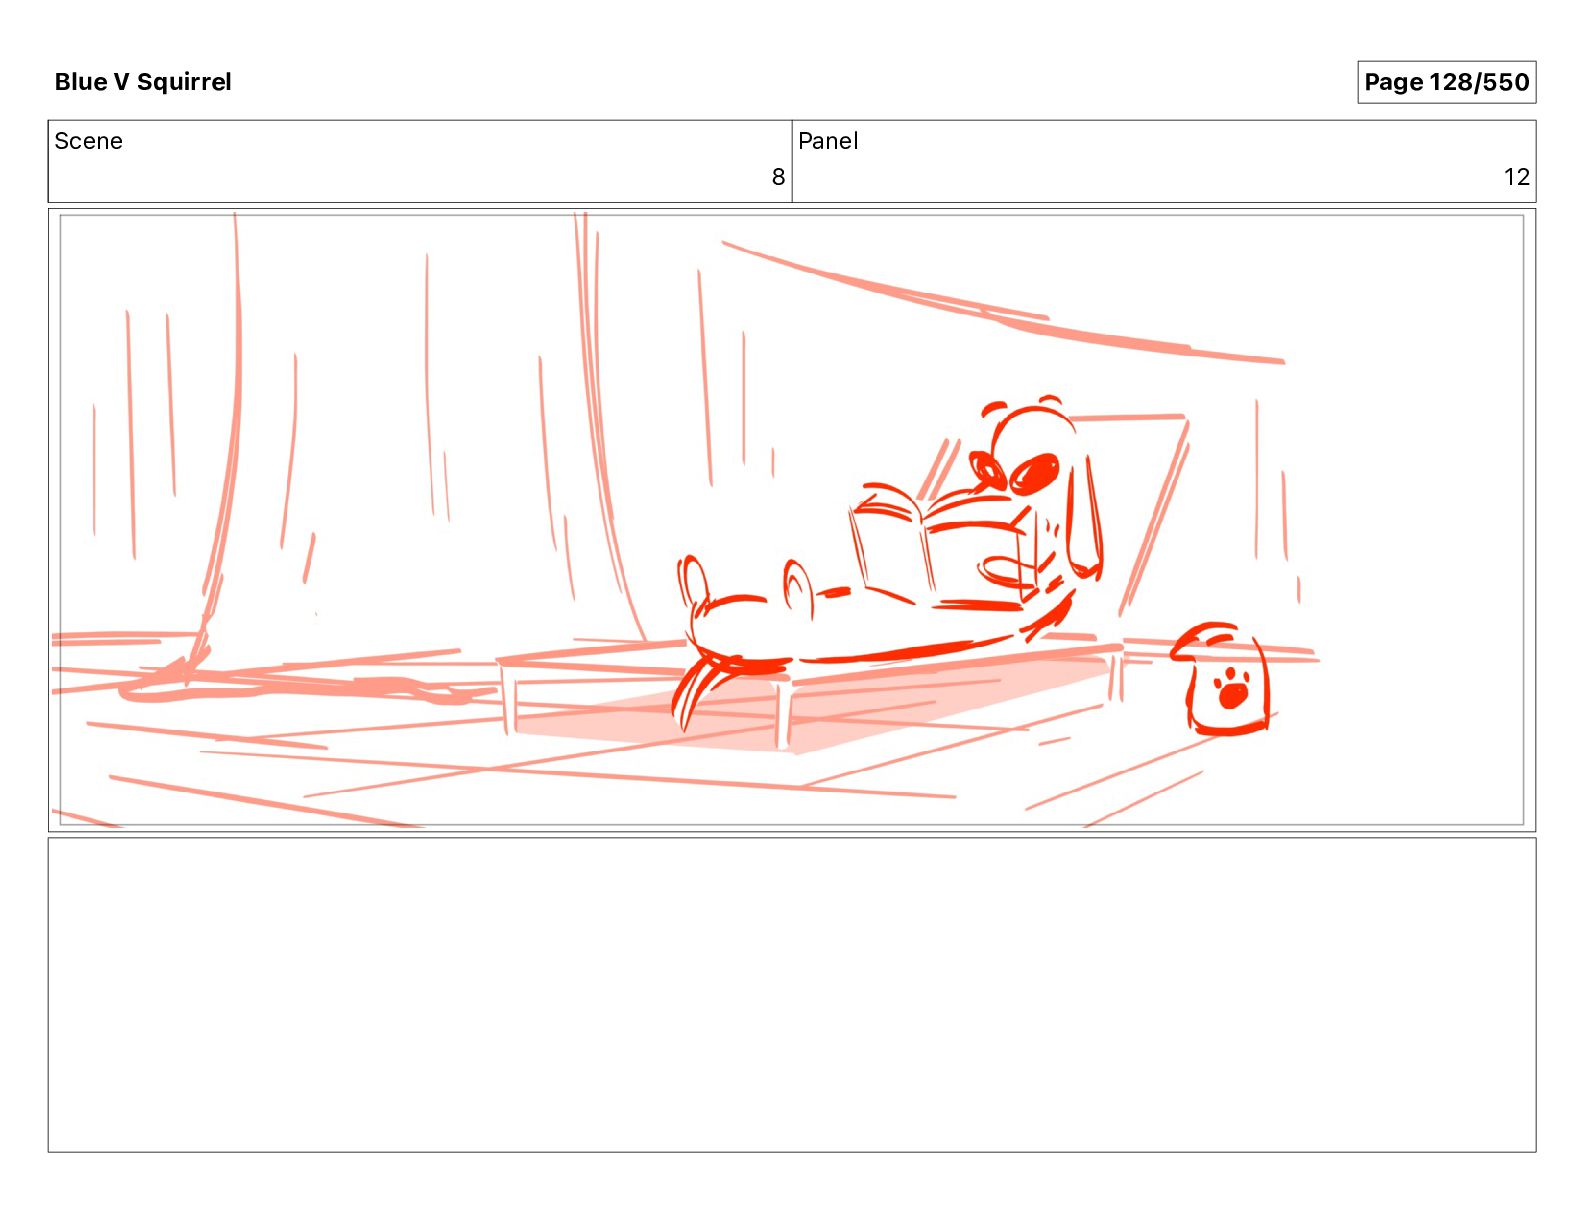Click the 'Scene' label
The image size is (1584, 1224).
click(x=88, y=141)
